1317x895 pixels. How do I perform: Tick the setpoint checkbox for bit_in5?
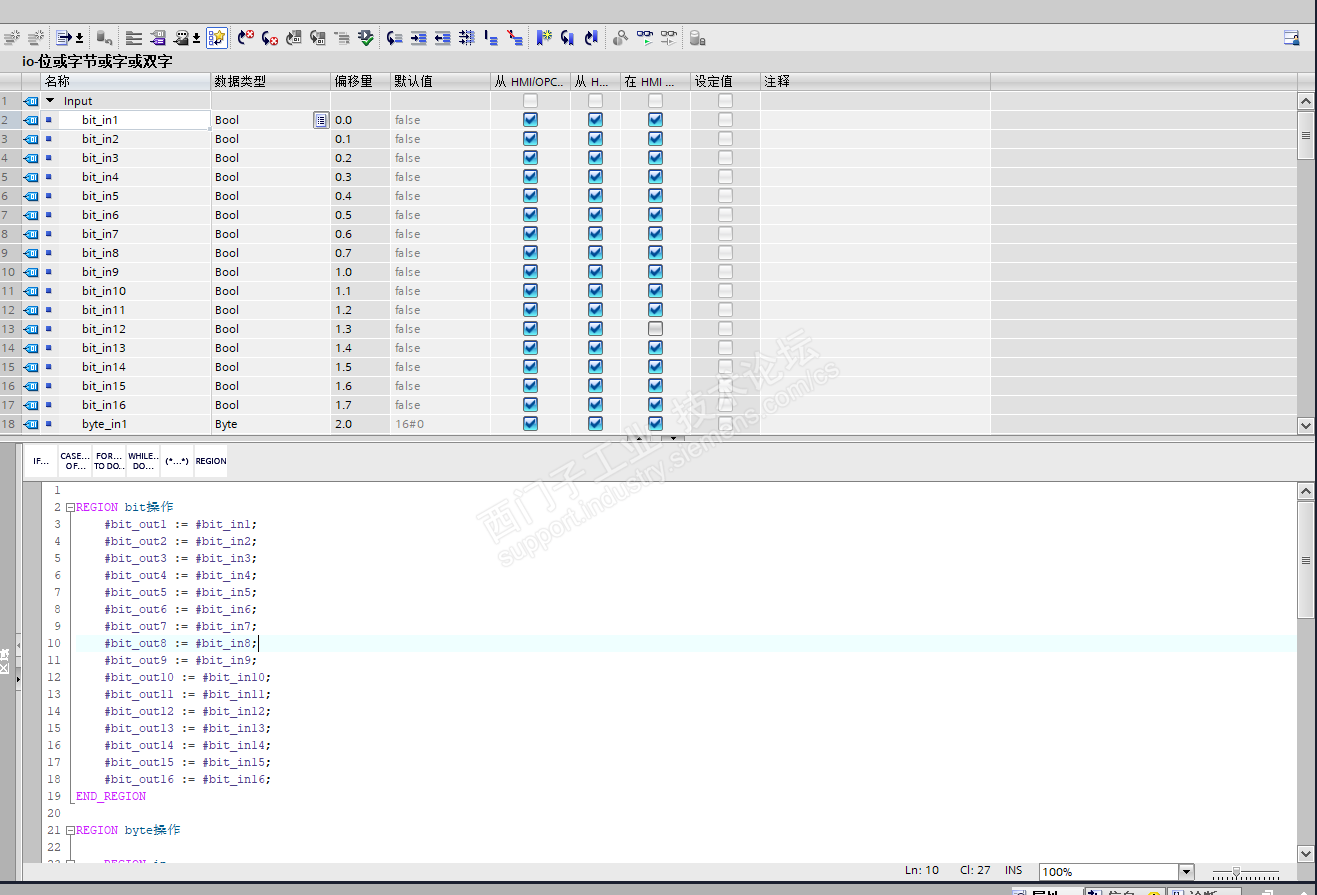point(725,196)
